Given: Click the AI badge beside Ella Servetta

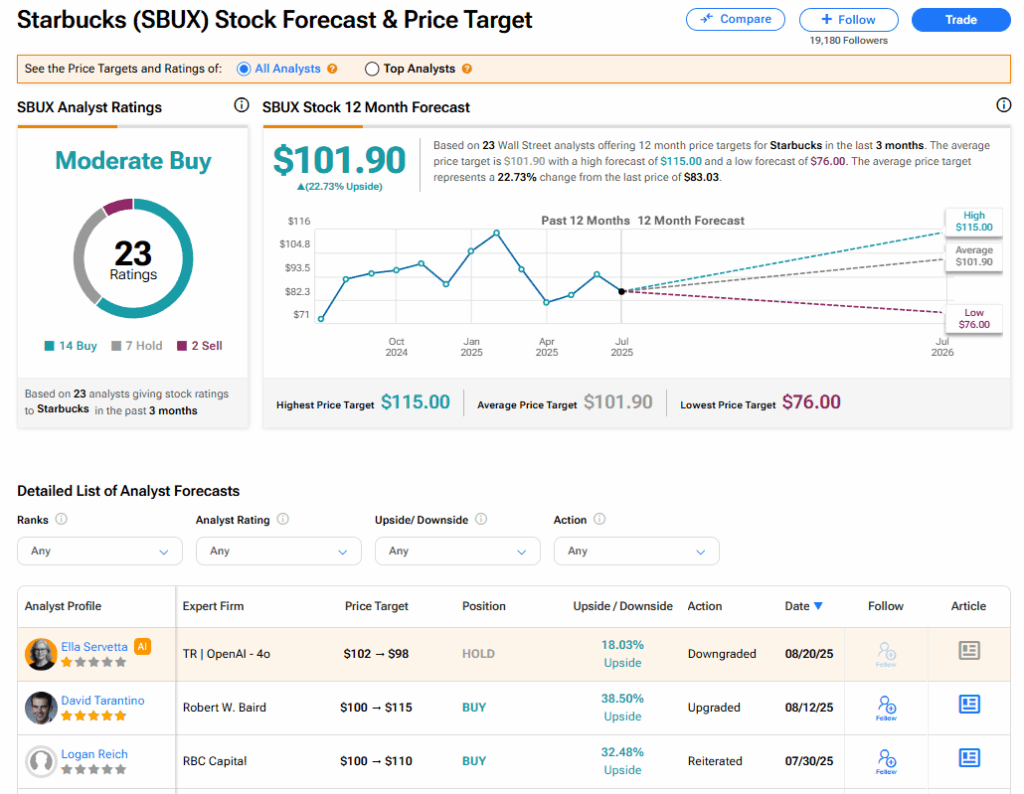Looking at the screenshot, I should tap(142, 646).
